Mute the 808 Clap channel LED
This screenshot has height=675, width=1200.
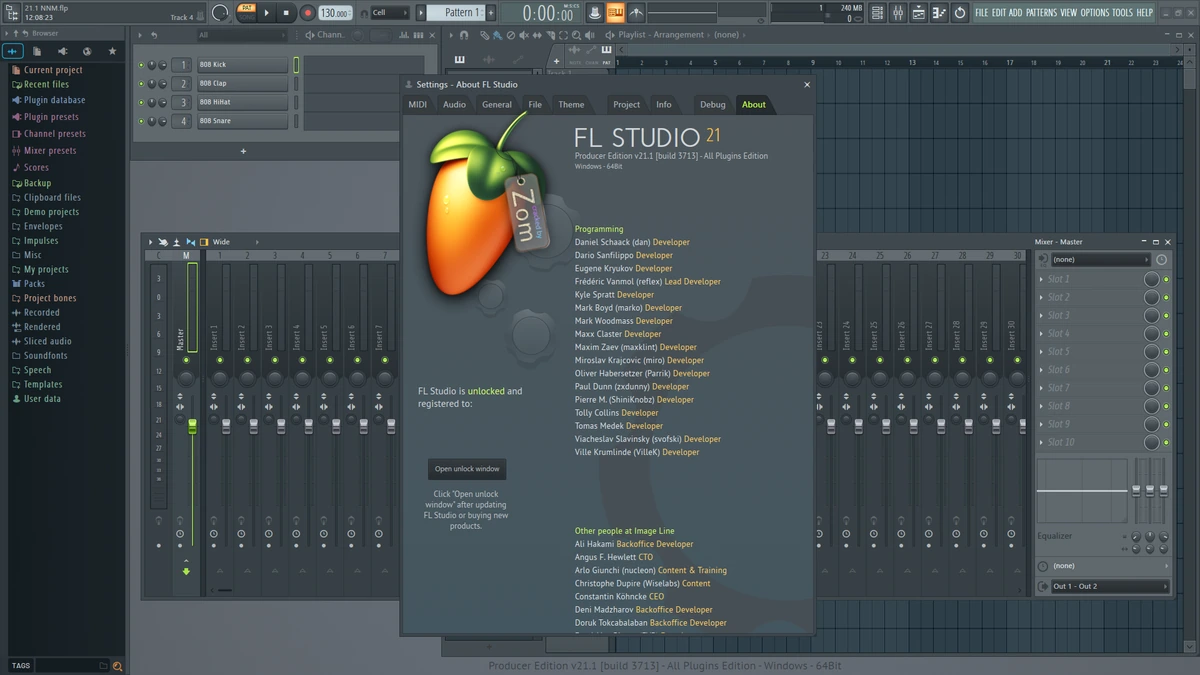coord(141,84)
